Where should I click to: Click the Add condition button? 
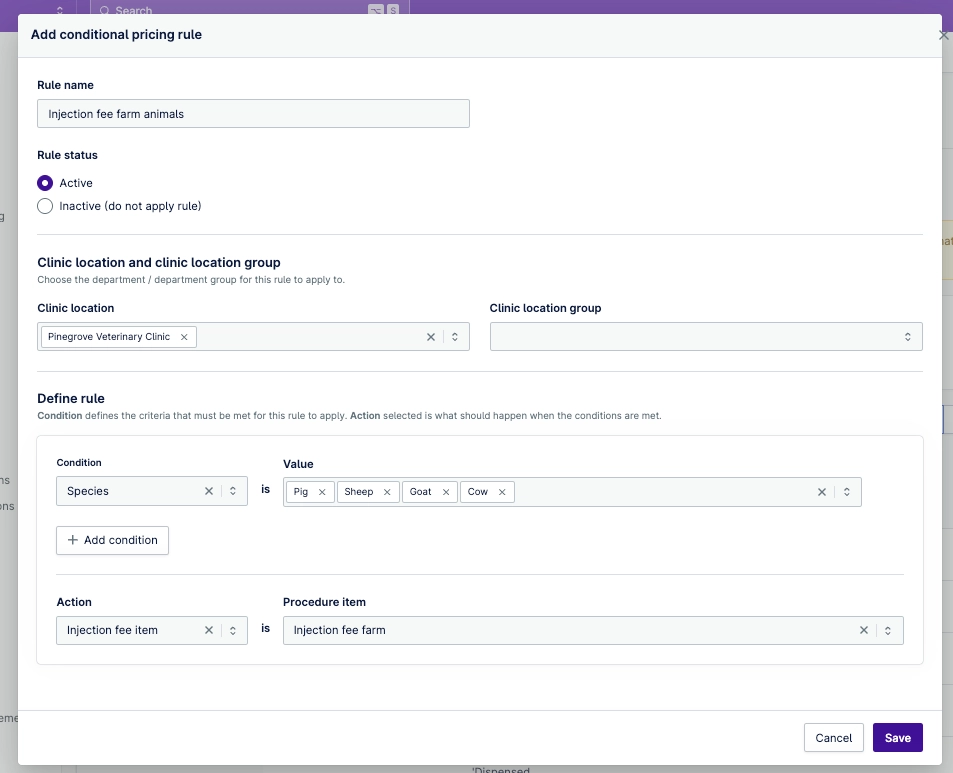112,540
